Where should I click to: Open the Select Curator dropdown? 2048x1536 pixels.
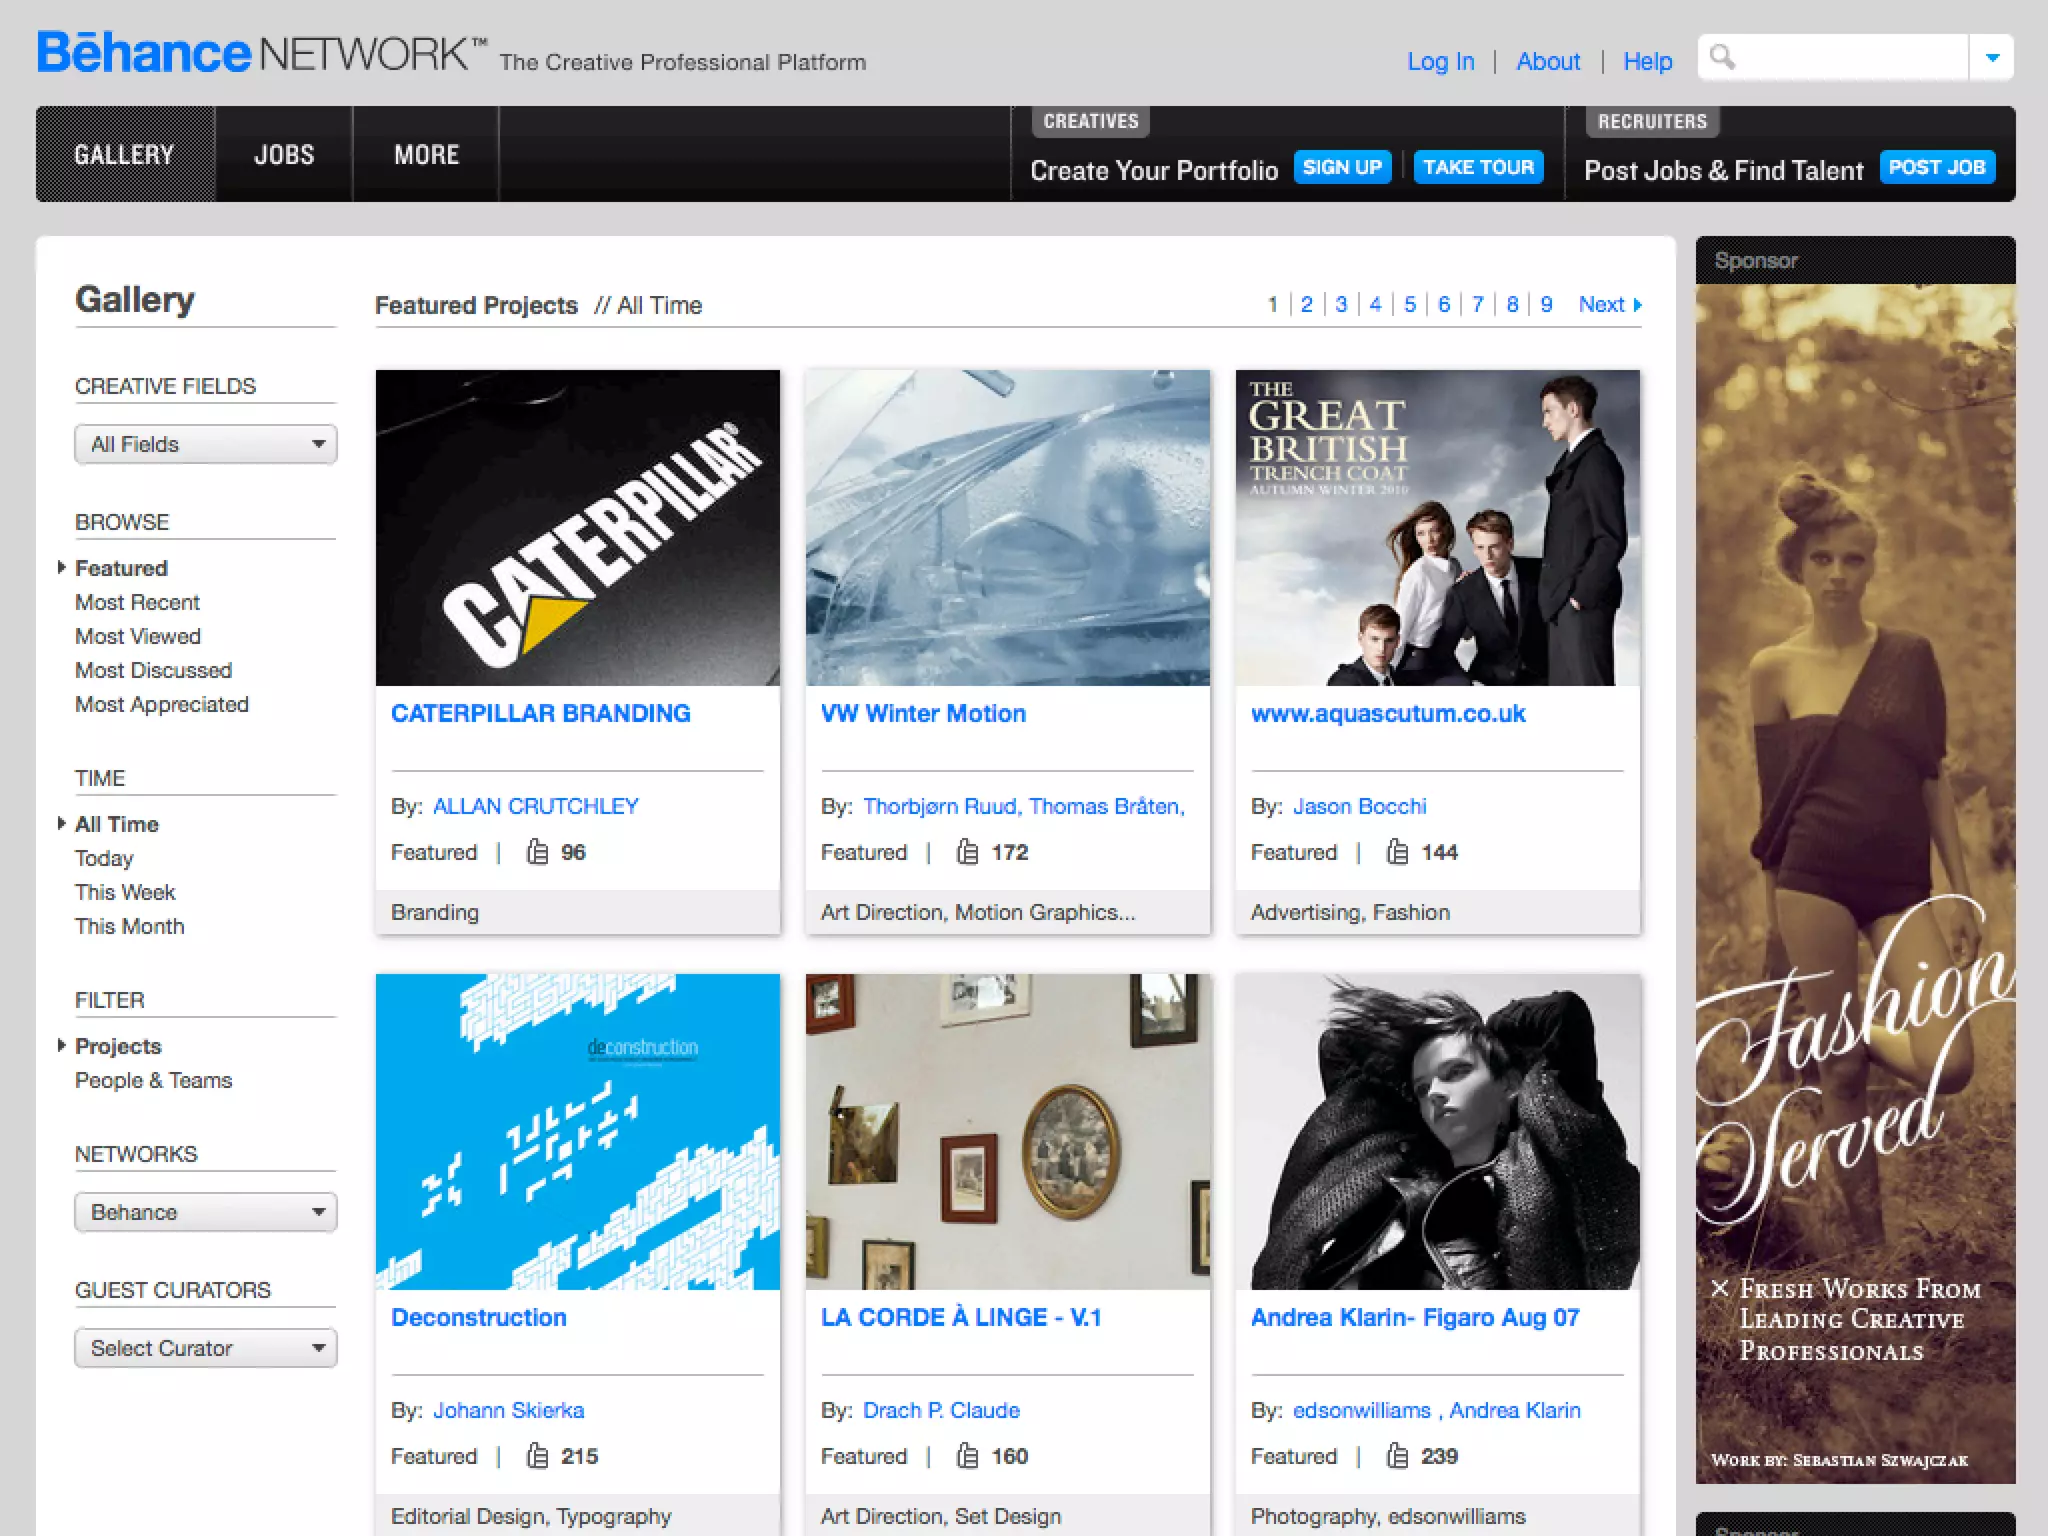pyautogui.click(x=206, y=1348)
